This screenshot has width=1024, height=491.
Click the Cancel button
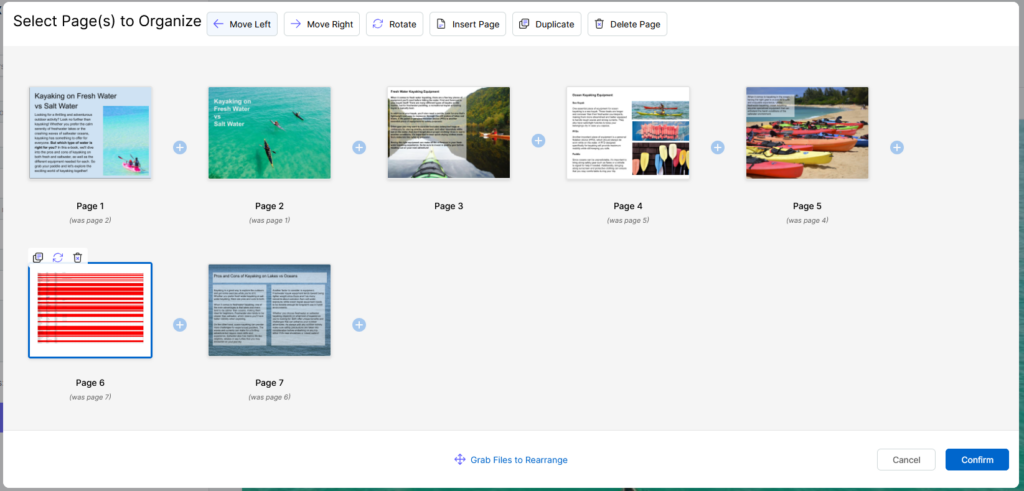tap(906, 460)
